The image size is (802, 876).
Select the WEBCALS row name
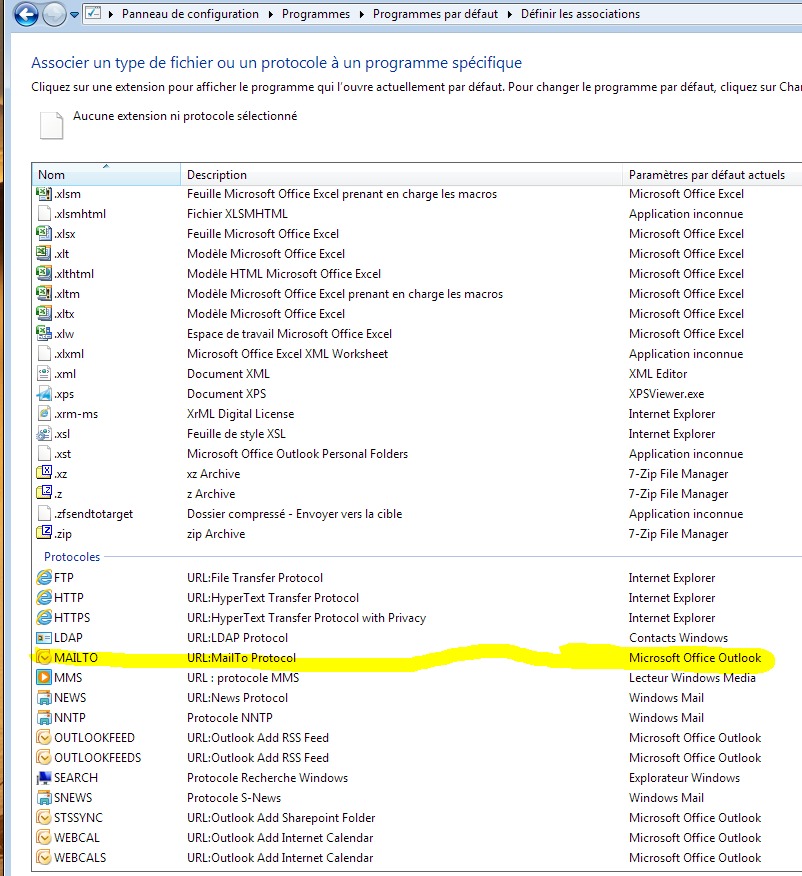pyautogui.click(x=80, y=858)
